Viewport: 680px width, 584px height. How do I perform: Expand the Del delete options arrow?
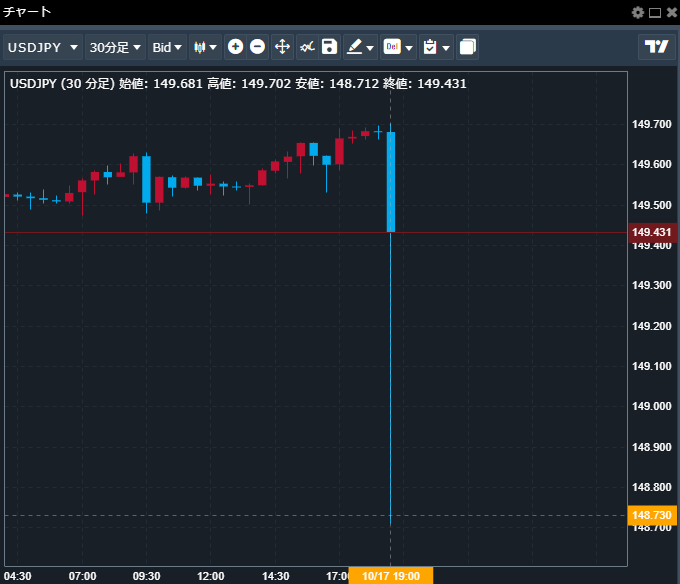(x=409, y=48)
